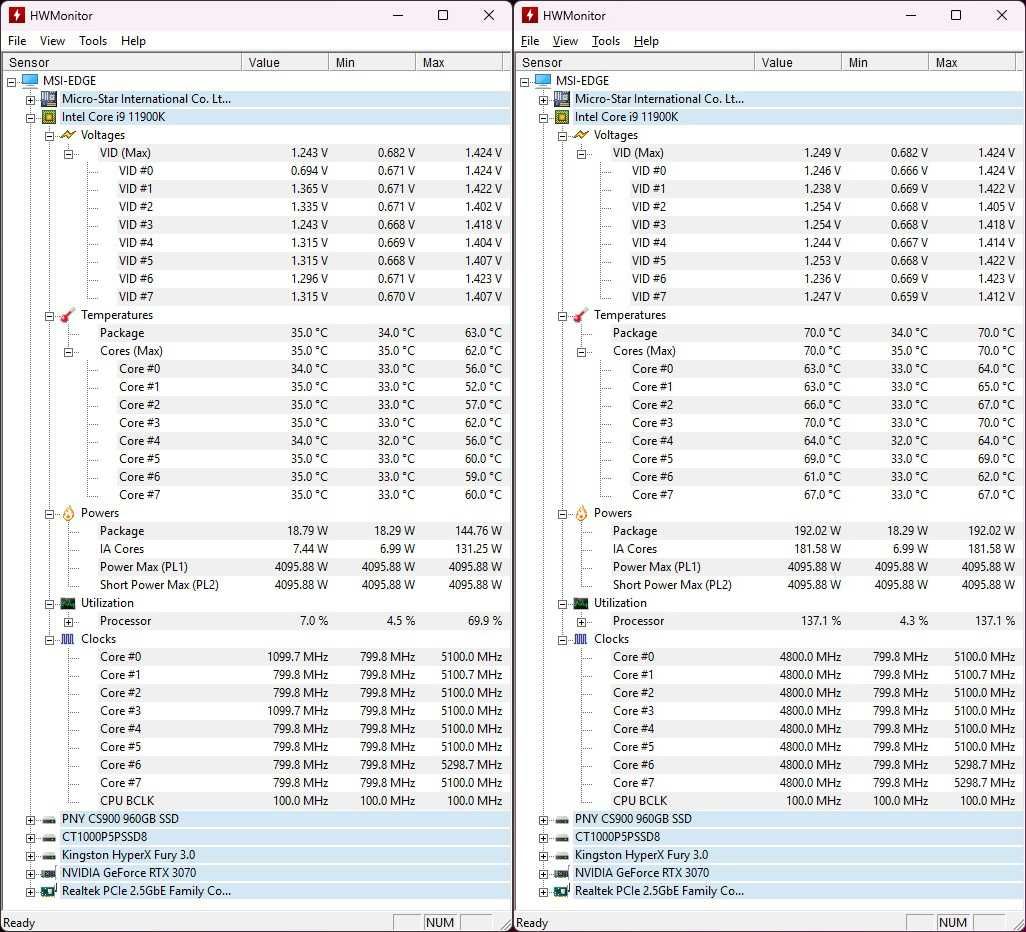
Task: Click Micro-Star motherboard icon in left window
Action: 48,99
